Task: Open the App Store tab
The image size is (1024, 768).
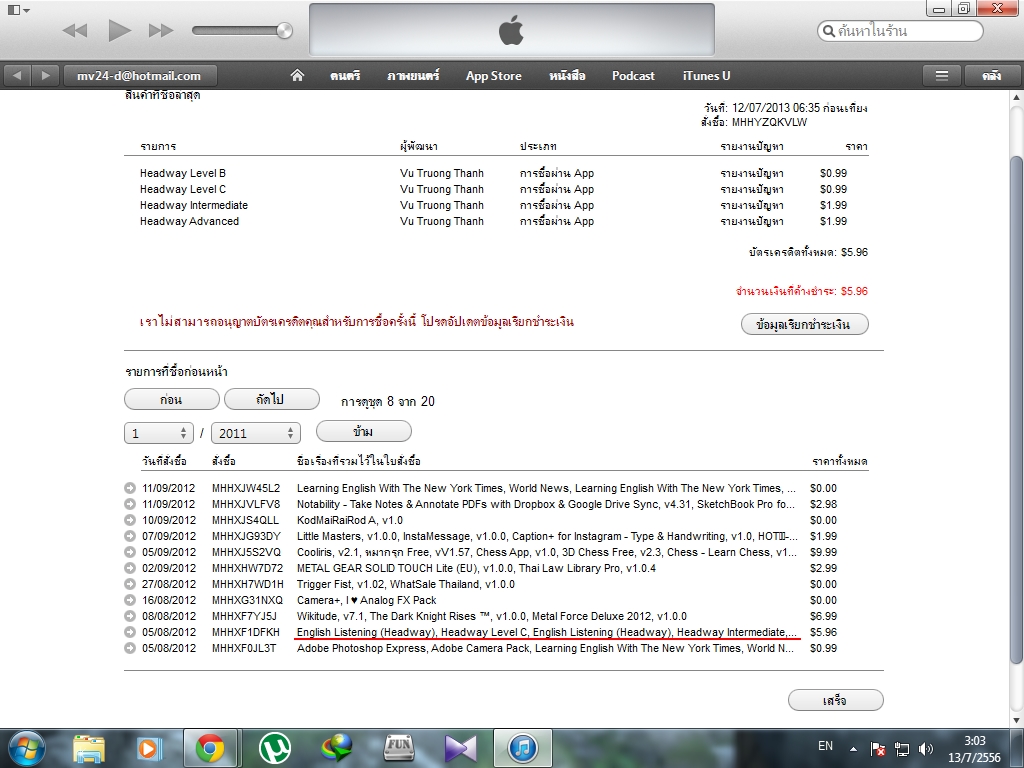Action: pos(494,76)
